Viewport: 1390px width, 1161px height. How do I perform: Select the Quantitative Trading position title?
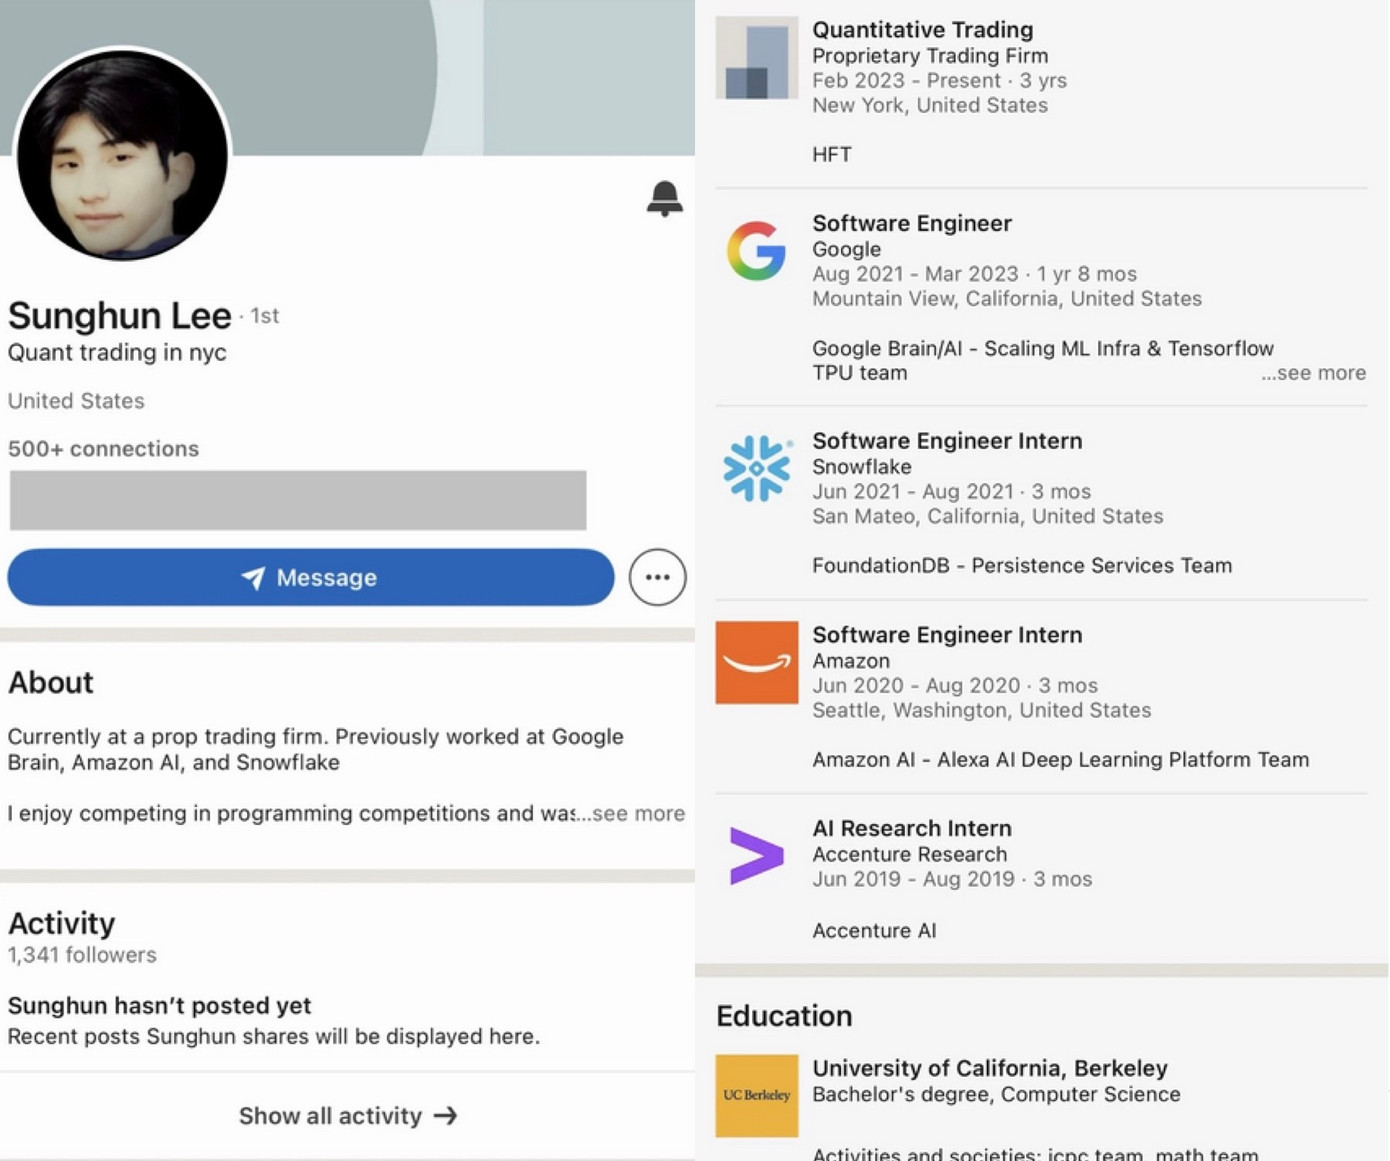coord(922,30)
